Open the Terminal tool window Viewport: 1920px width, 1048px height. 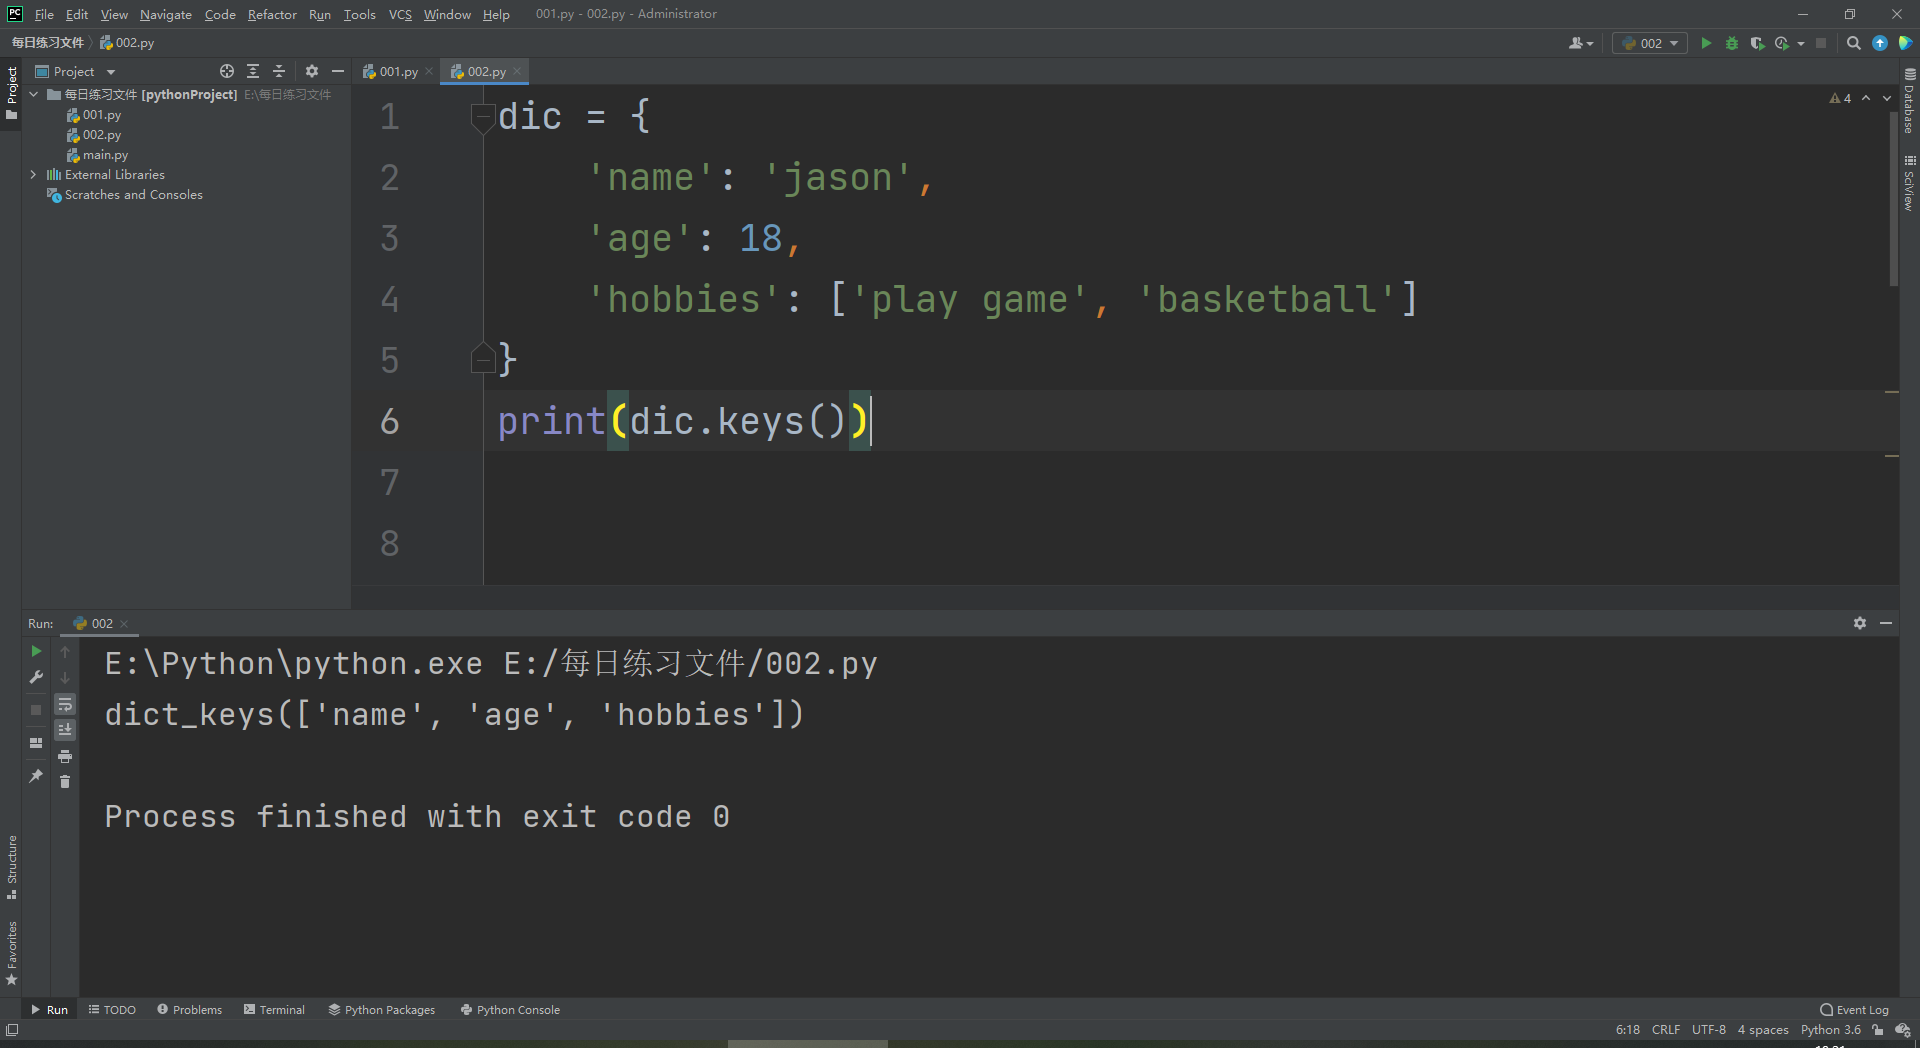coord(274,1010)
